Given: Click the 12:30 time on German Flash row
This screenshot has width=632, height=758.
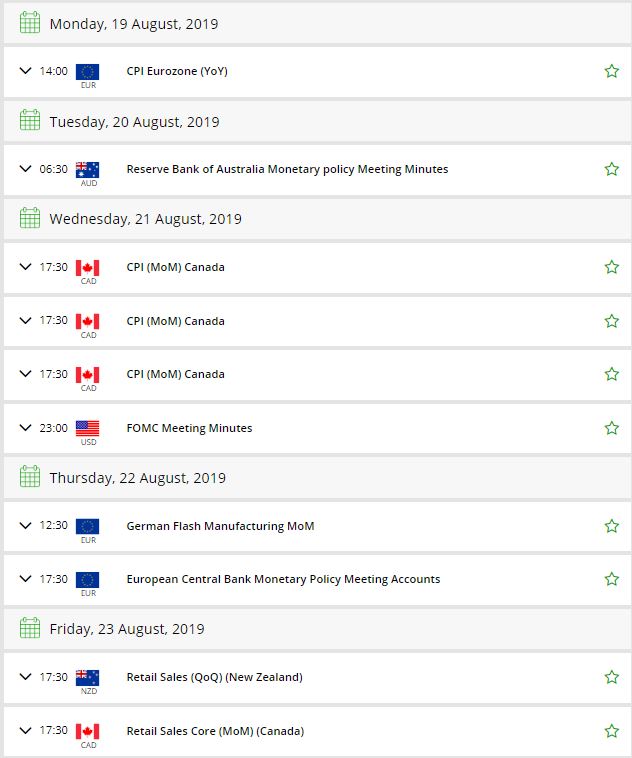Looking at the screenshot, I should pos(54,526).
